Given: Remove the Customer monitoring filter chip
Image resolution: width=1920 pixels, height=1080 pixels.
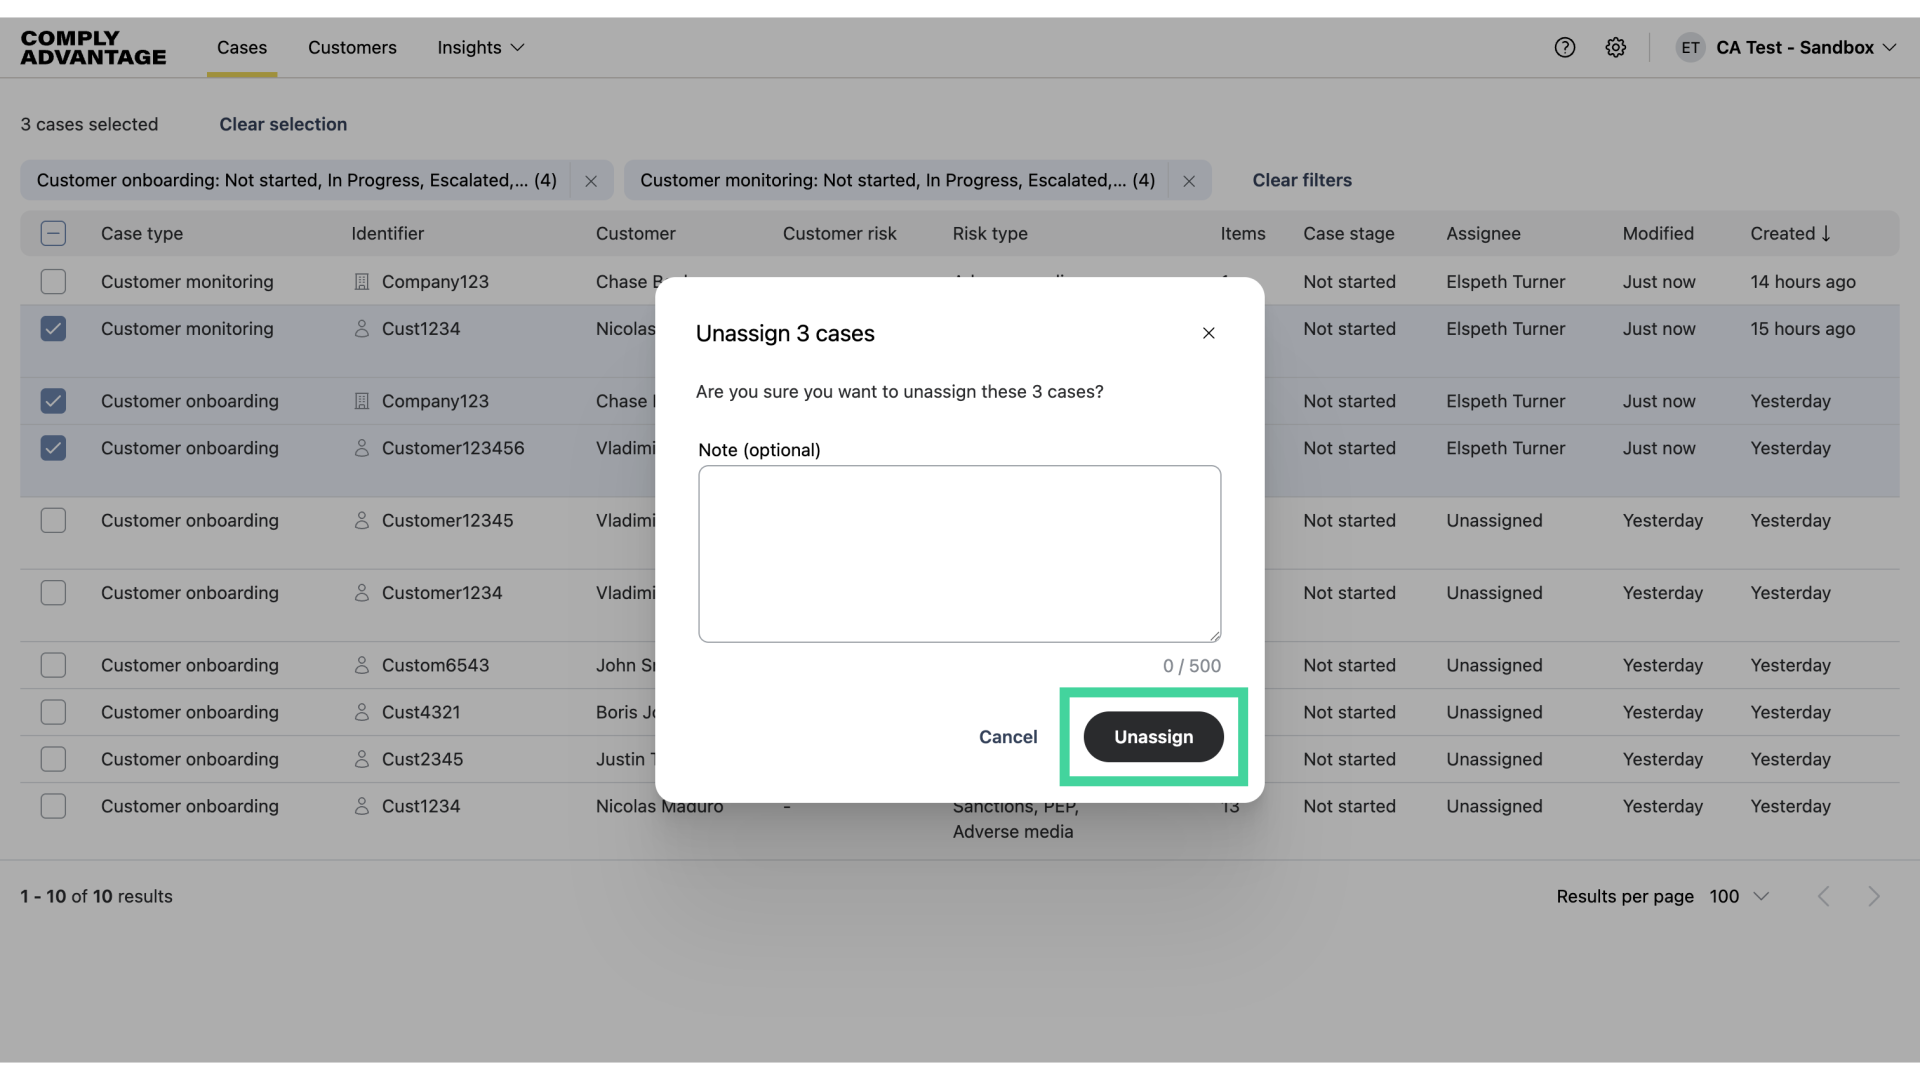Looking at the screenshot, I should (x=1189, y=181).
